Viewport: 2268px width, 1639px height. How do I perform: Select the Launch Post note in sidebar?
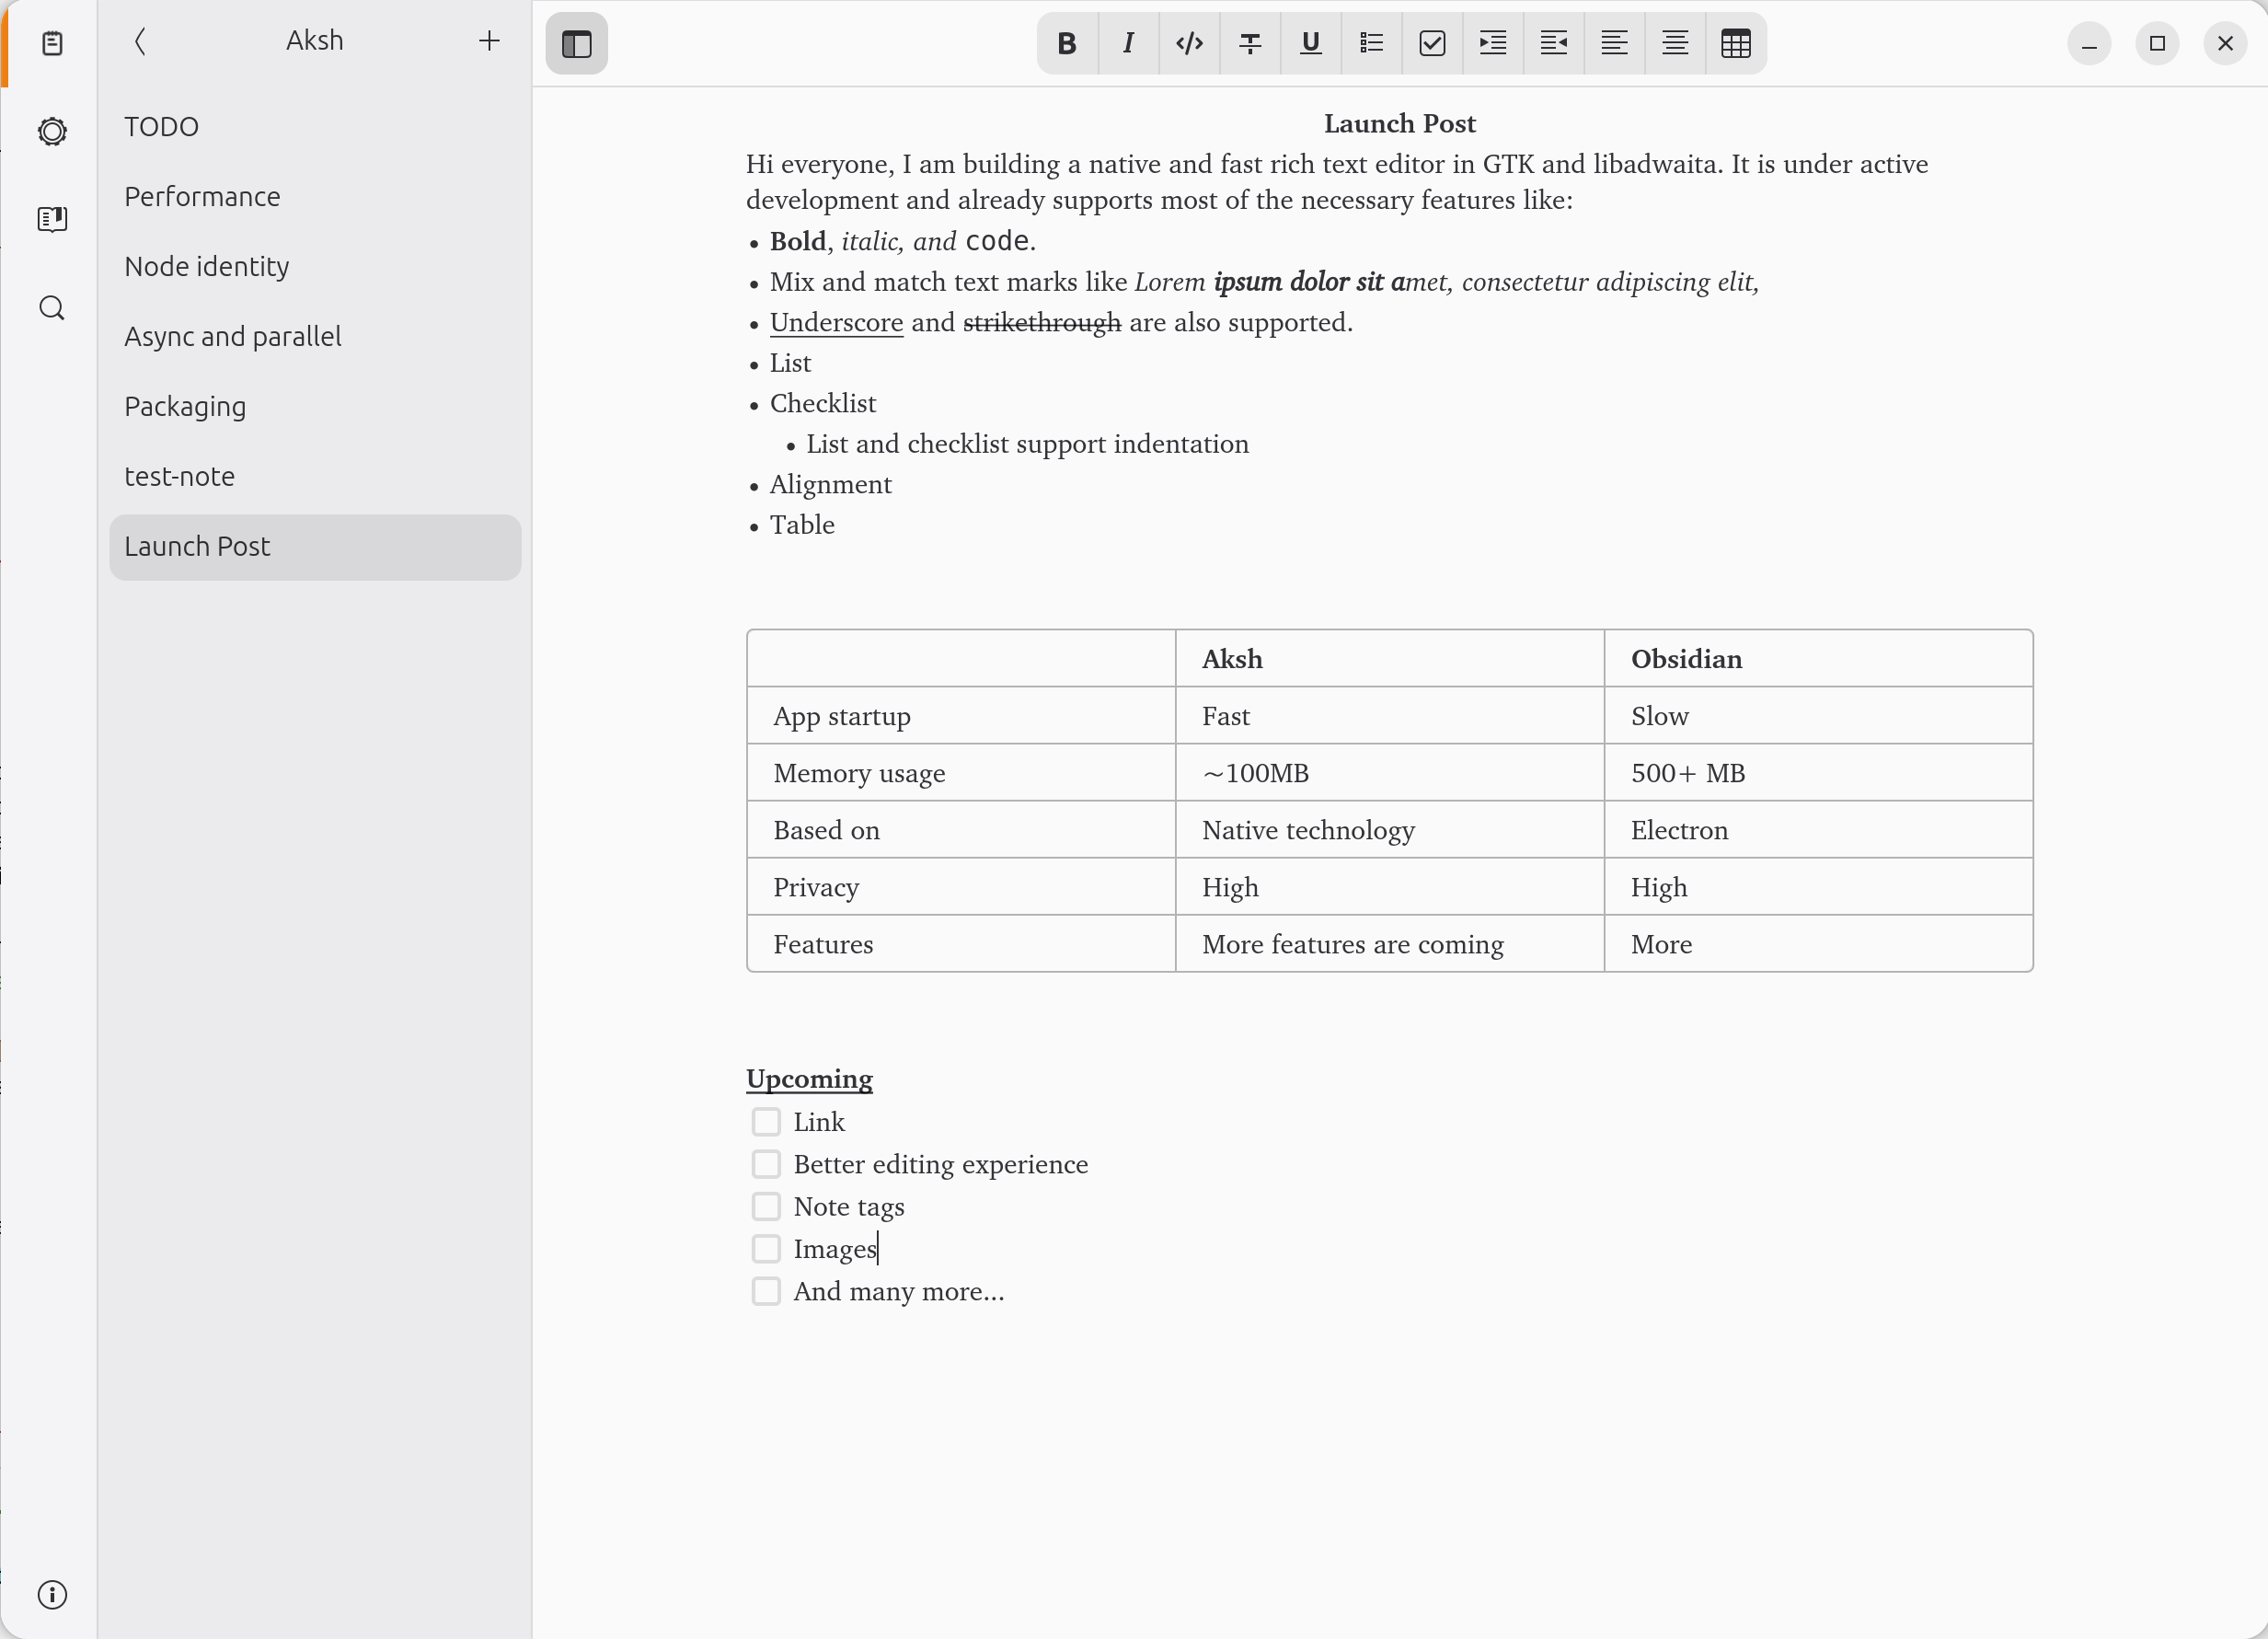315,547
